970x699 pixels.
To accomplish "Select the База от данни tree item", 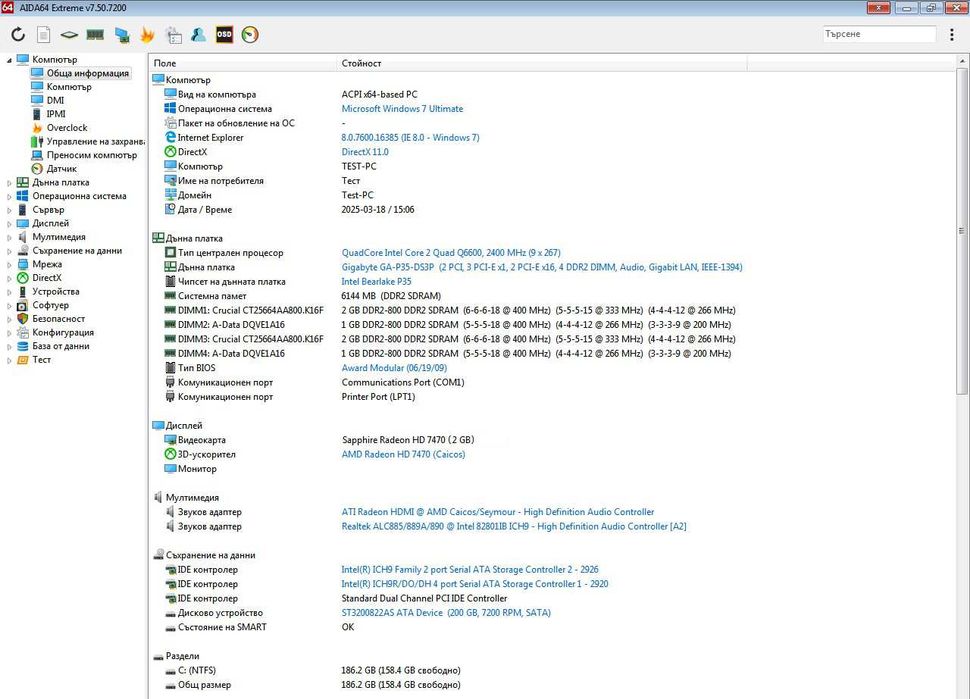I will [x=61, y=346].
